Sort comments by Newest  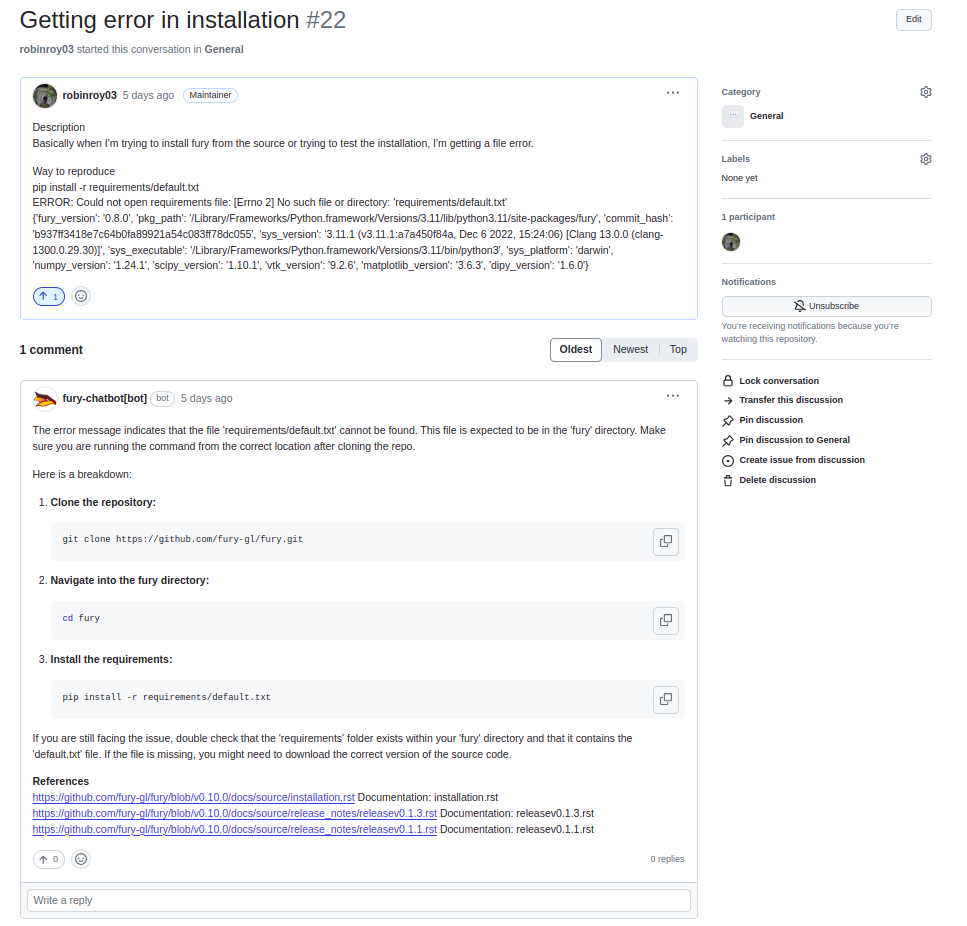coord(630,350)
